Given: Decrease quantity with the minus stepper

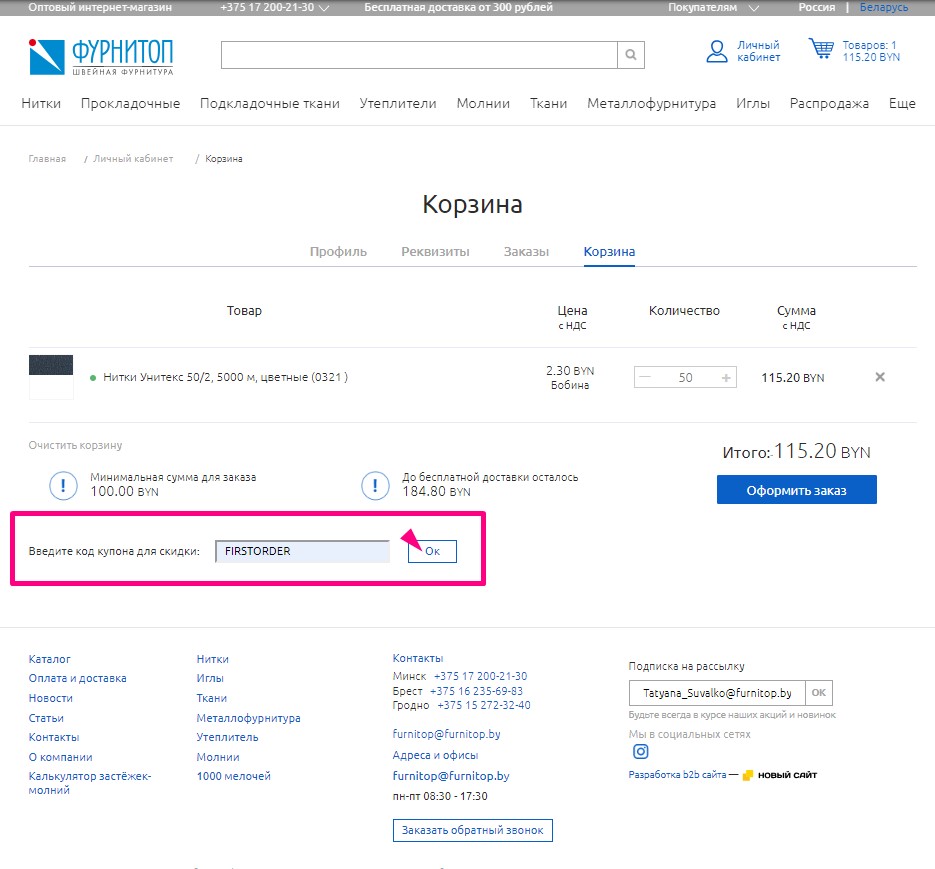Looking at the screenshot, I should [x=643, y=377].
